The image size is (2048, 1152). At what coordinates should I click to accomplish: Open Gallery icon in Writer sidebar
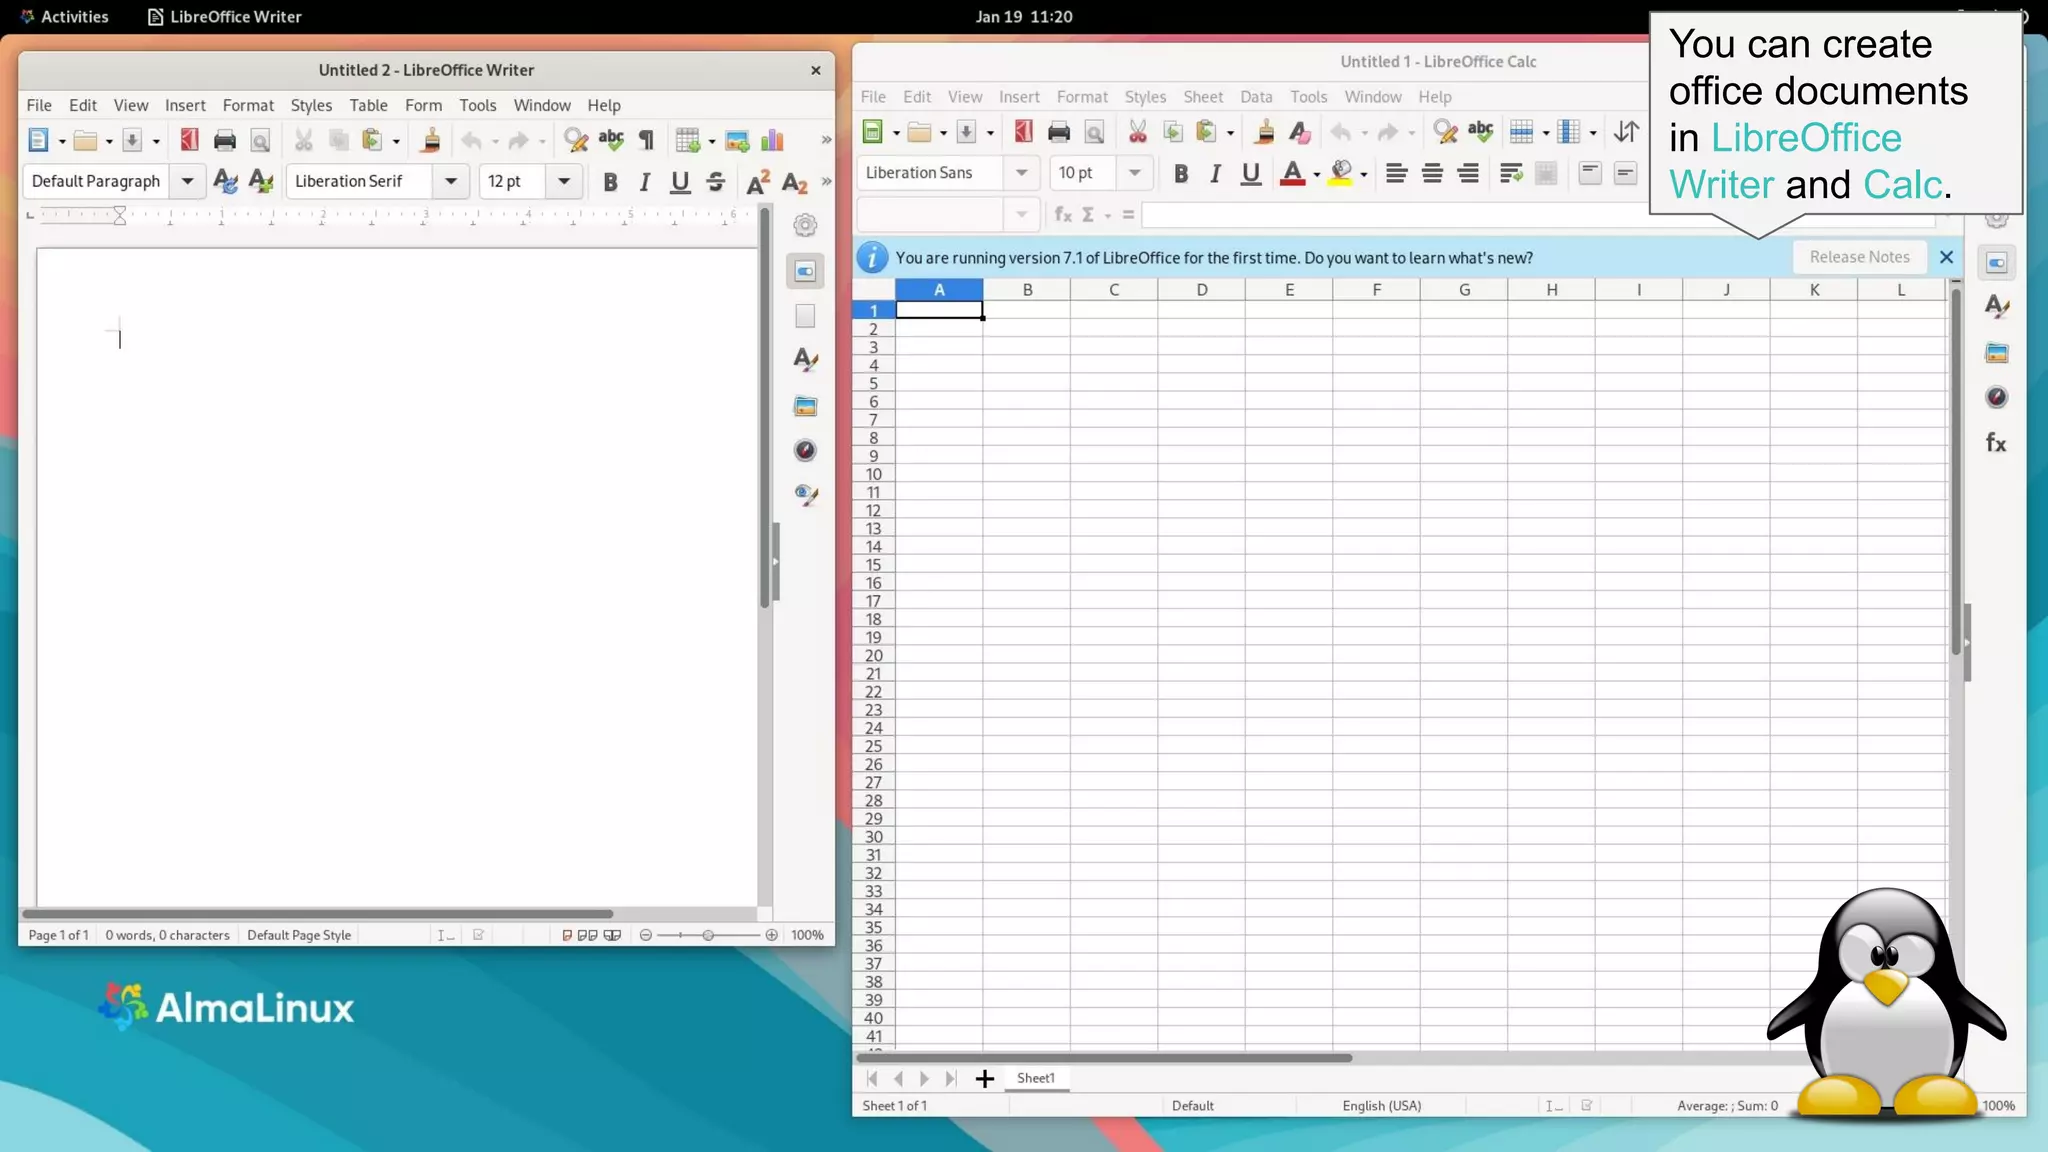point(805,406)
